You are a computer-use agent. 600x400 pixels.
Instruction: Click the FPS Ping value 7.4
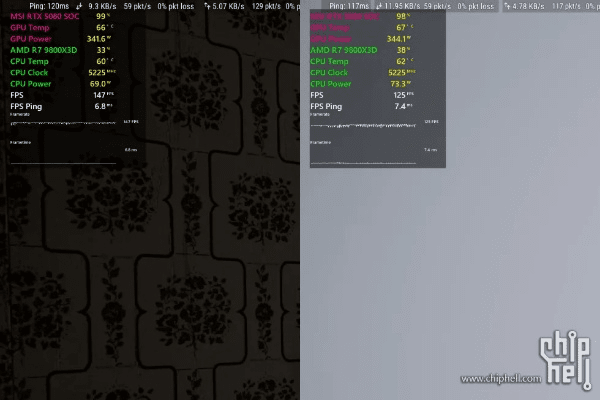[400, 106]
